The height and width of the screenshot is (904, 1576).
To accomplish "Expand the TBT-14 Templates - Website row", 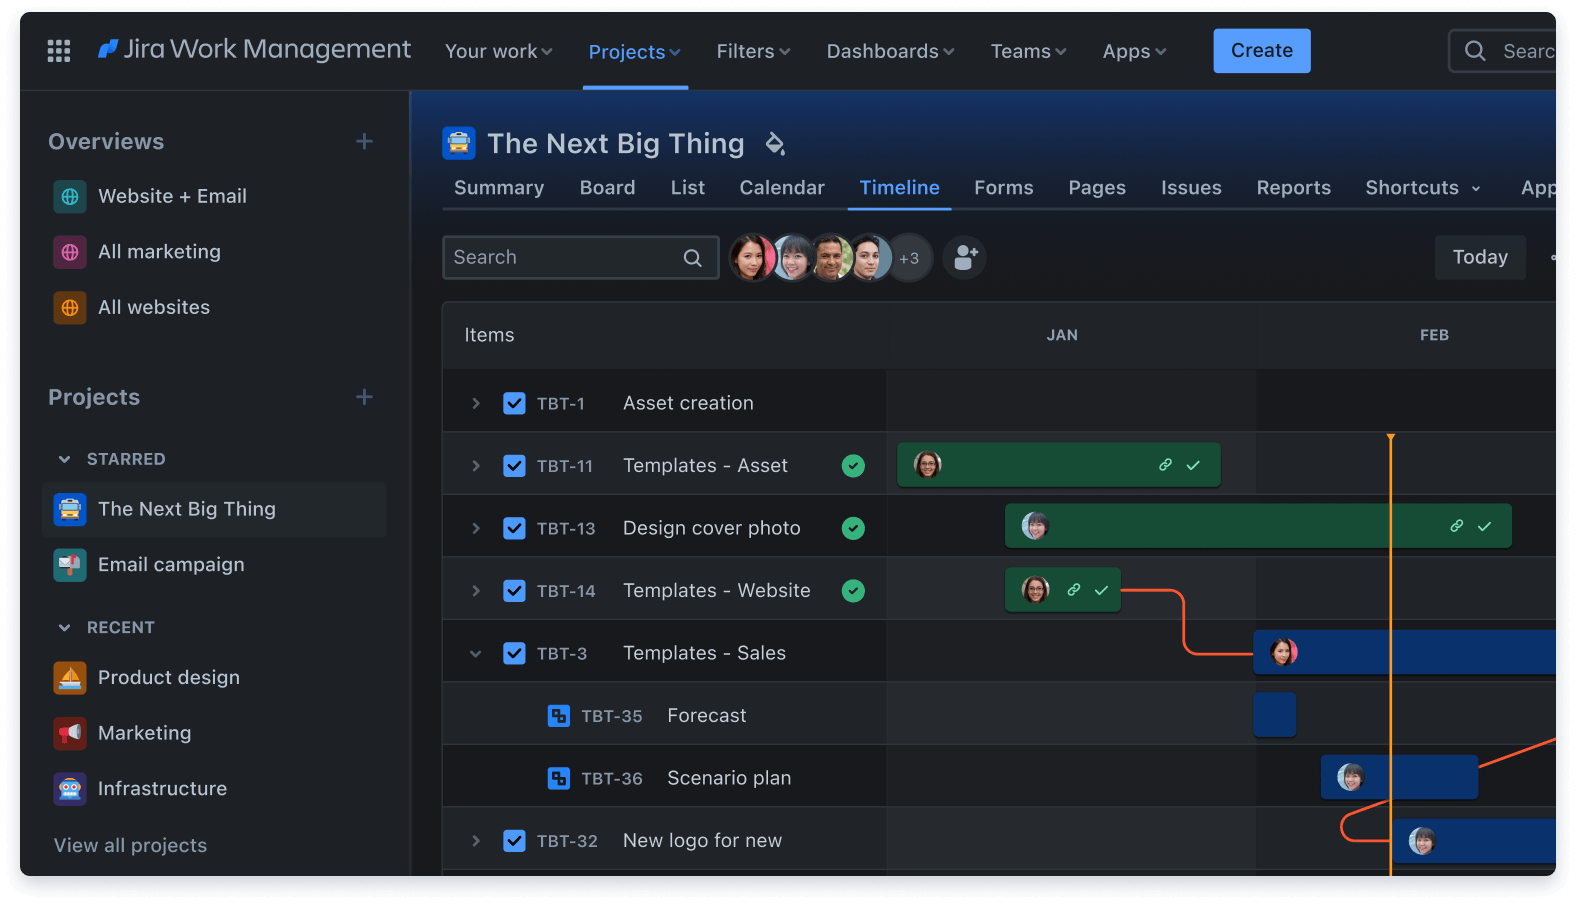I will [476, 591].
